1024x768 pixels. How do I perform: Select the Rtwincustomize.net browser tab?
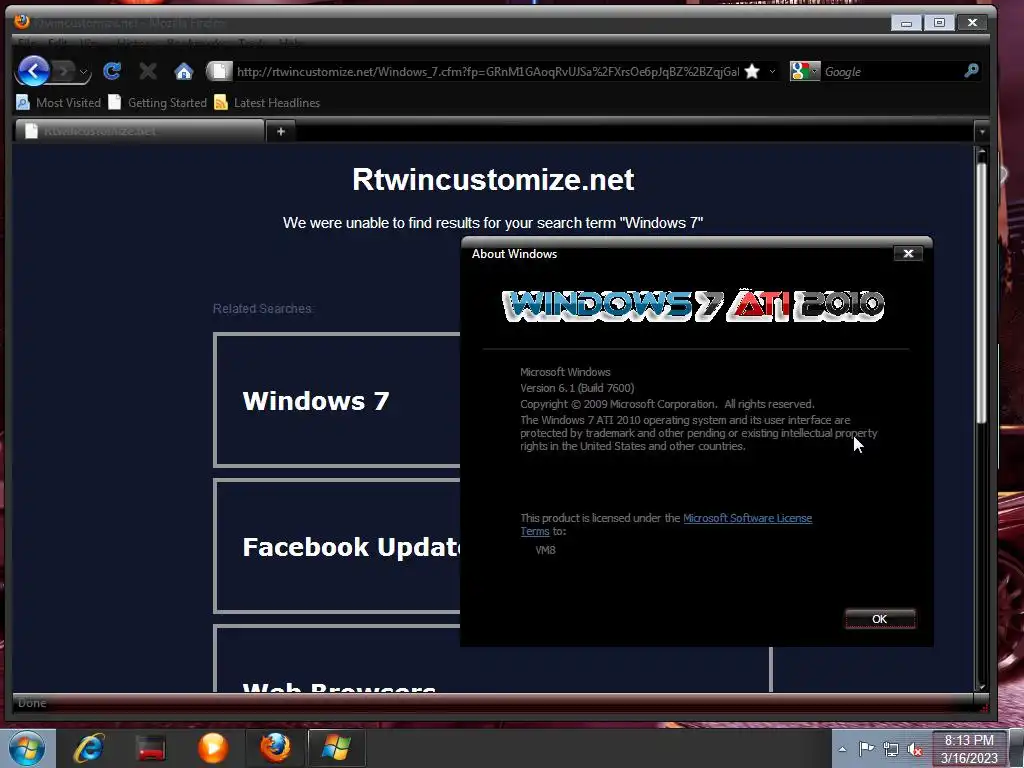(139, 131)
